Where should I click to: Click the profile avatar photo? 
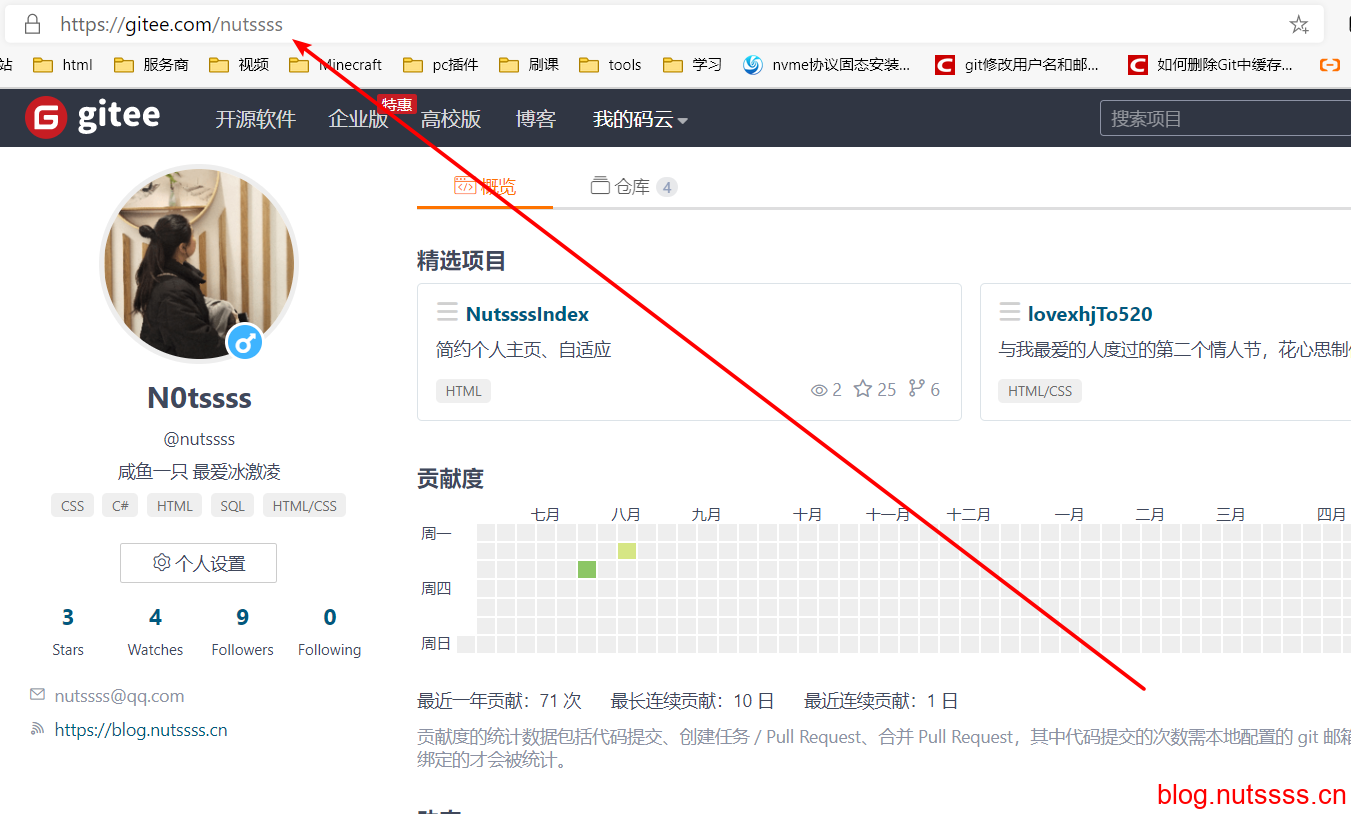point(198,263)
